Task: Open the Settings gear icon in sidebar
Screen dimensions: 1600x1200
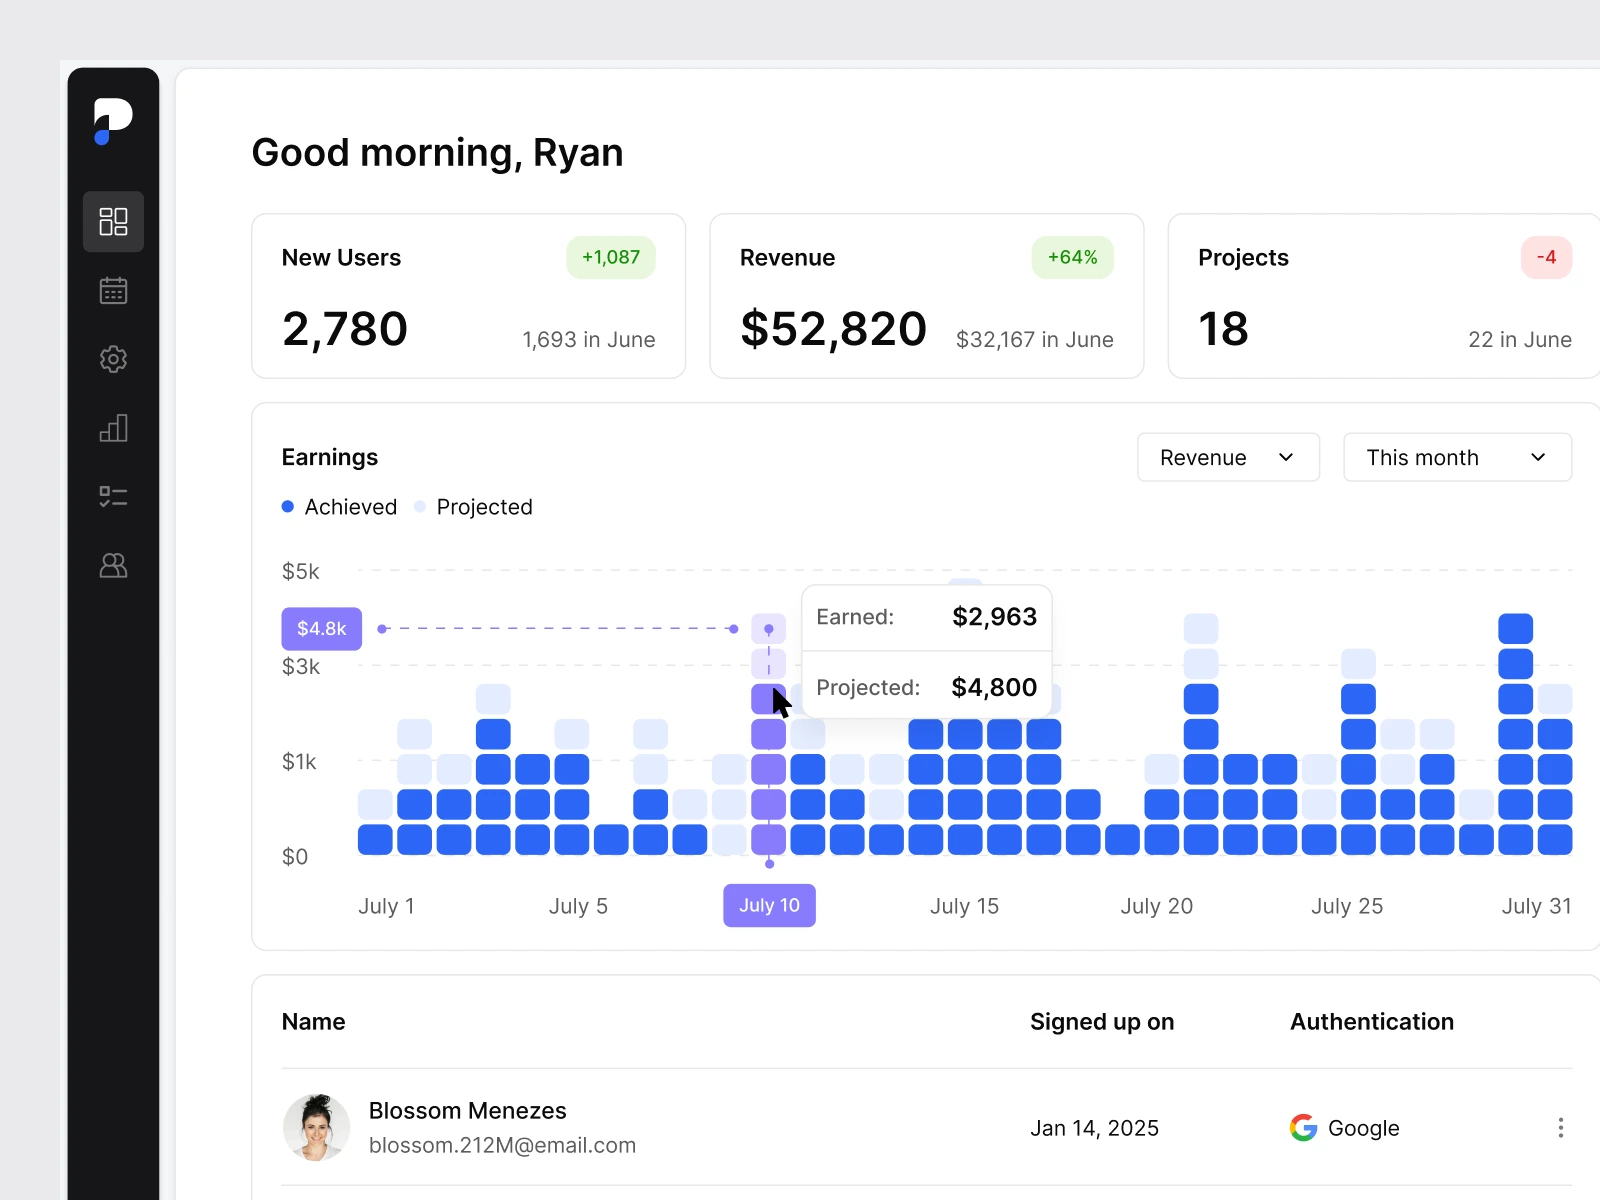Action: pos(113,359)
